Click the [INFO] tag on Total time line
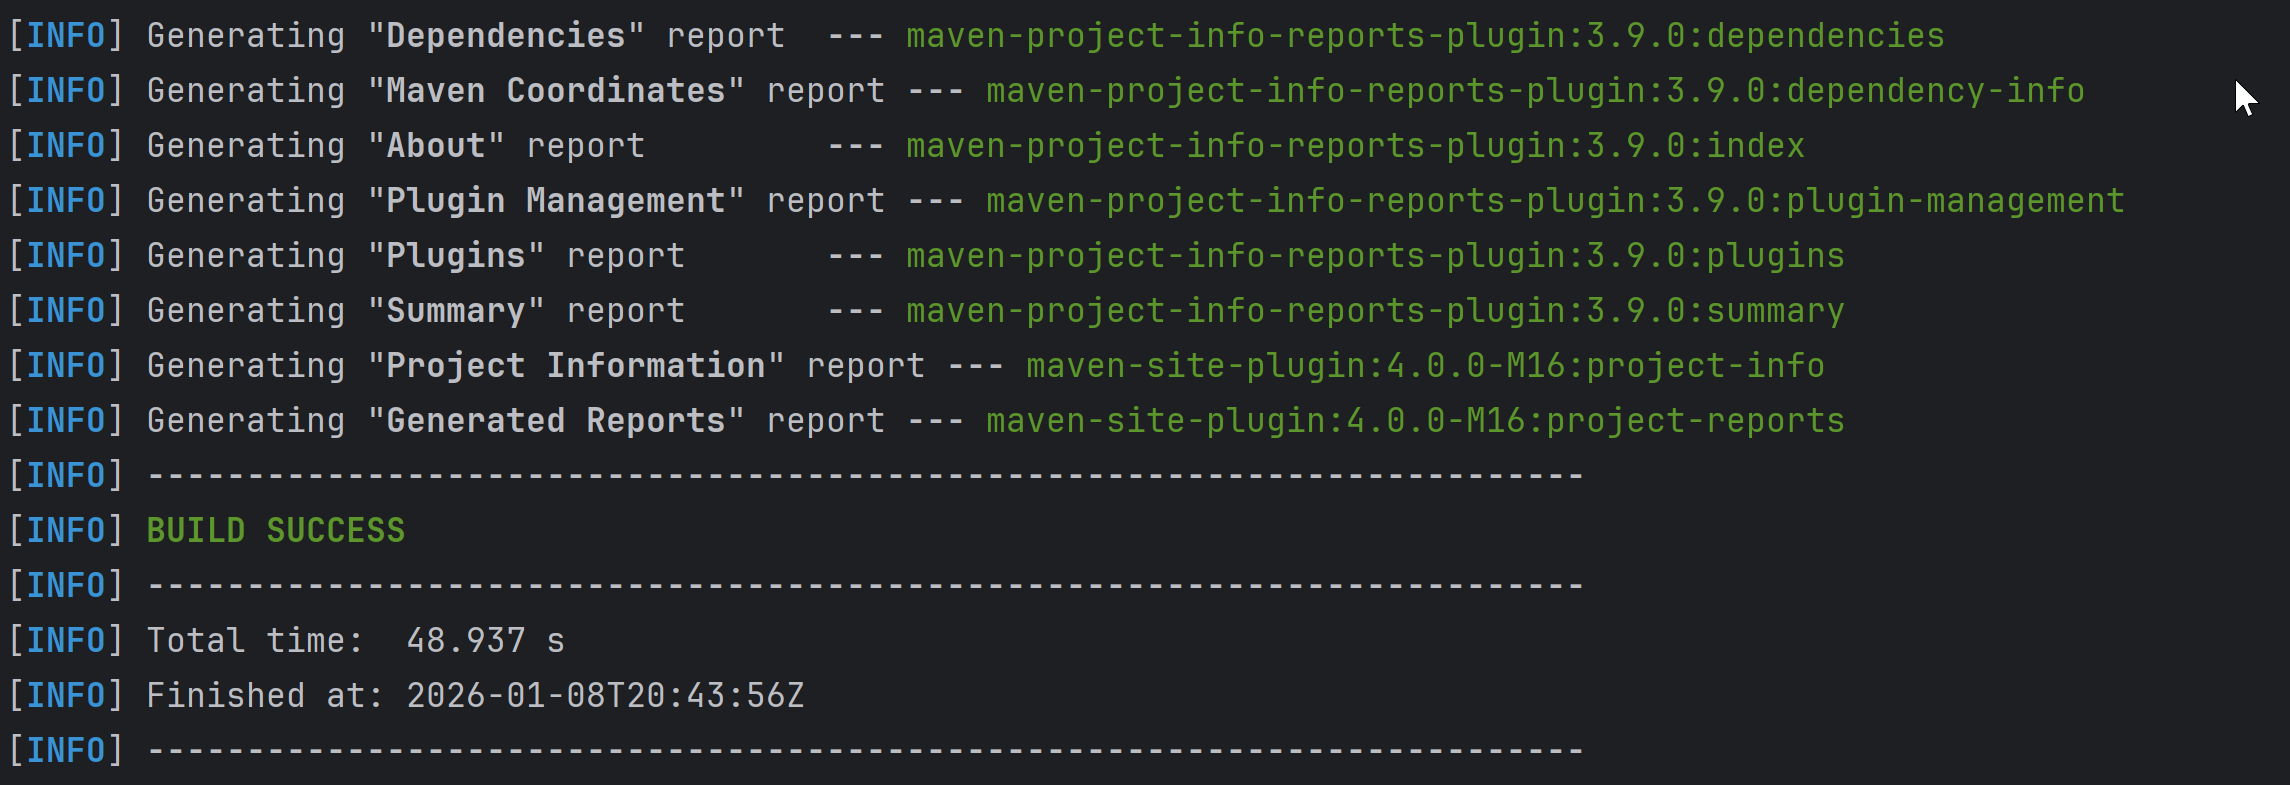 pos(66,641)
